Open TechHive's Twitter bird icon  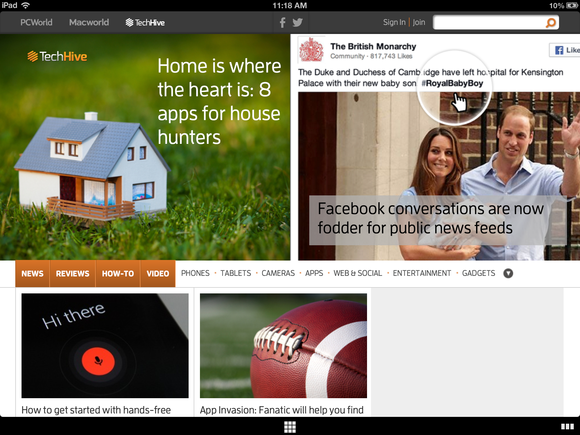[x=297, y=23]
